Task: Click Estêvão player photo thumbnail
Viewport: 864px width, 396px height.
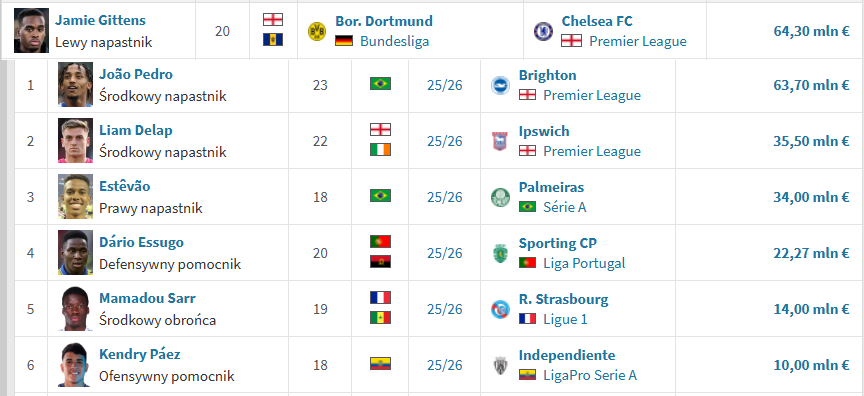Action: [x=75, y=197]
